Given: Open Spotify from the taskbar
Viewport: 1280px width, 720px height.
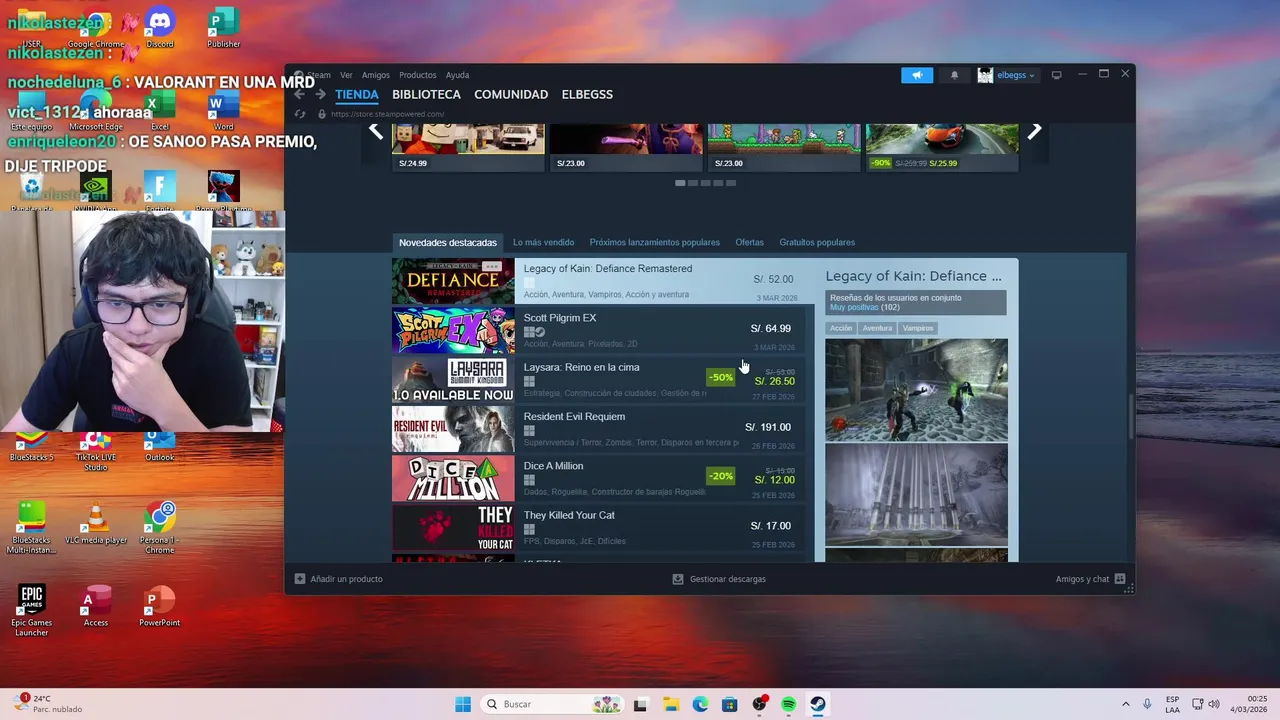Looking at the screenshot, I should pyautogui.click(x=789, y=704).
